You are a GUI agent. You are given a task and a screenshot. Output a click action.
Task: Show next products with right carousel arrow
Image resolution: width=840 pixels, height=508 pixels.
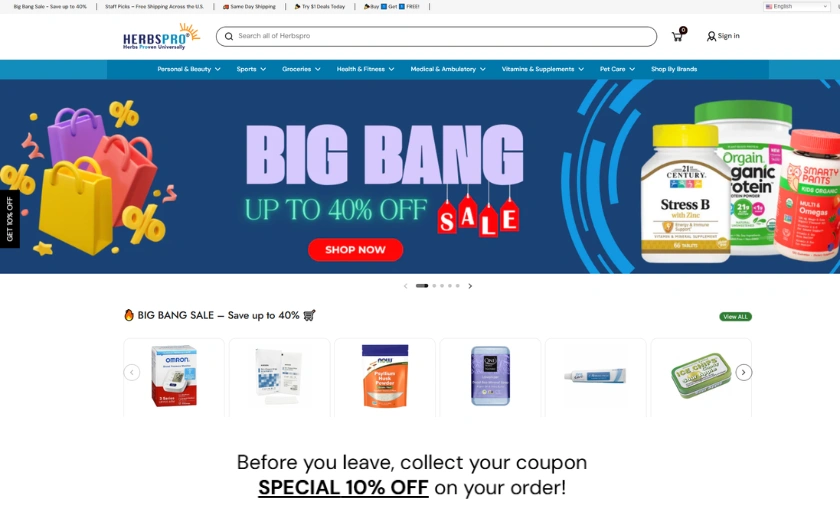tap(744, 372)
